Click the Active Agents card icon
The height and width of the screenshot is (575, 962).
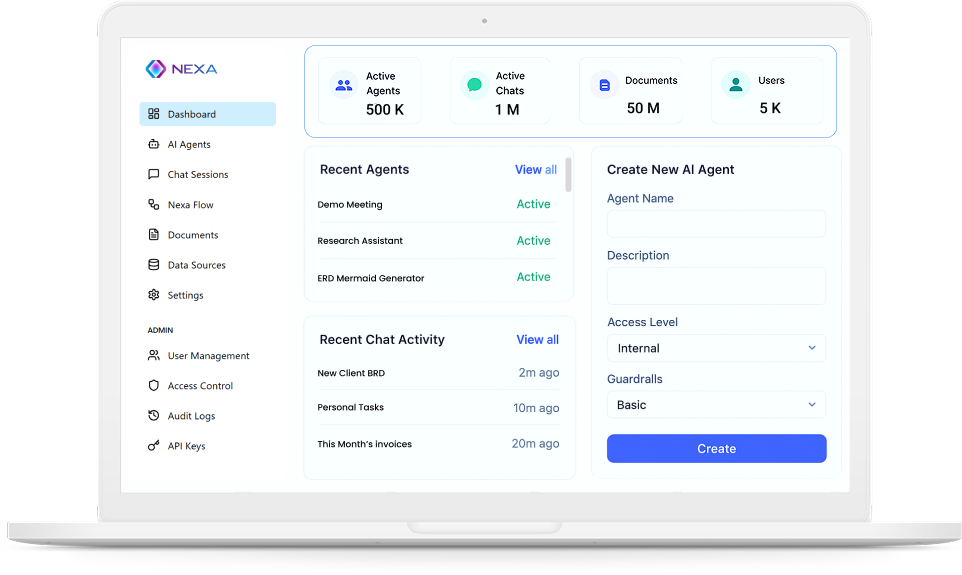click(344, 85)
